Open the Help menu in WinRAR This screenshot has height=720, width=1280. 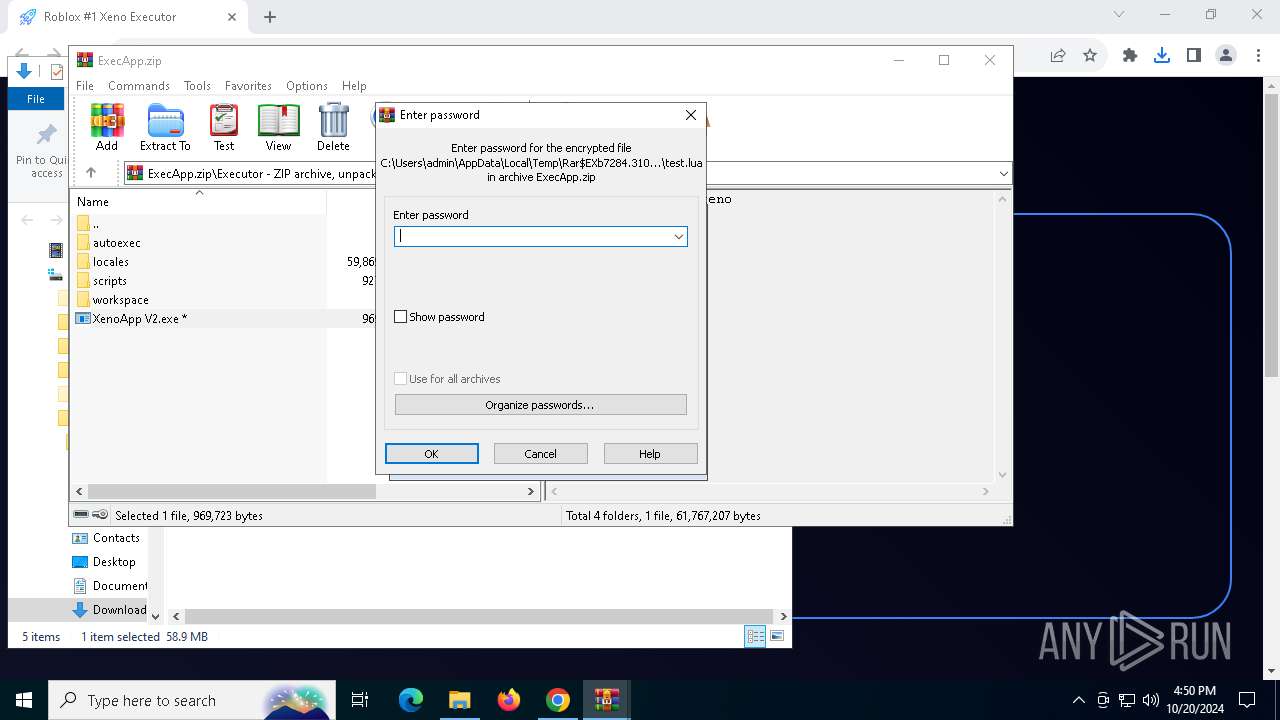[354, 86]
